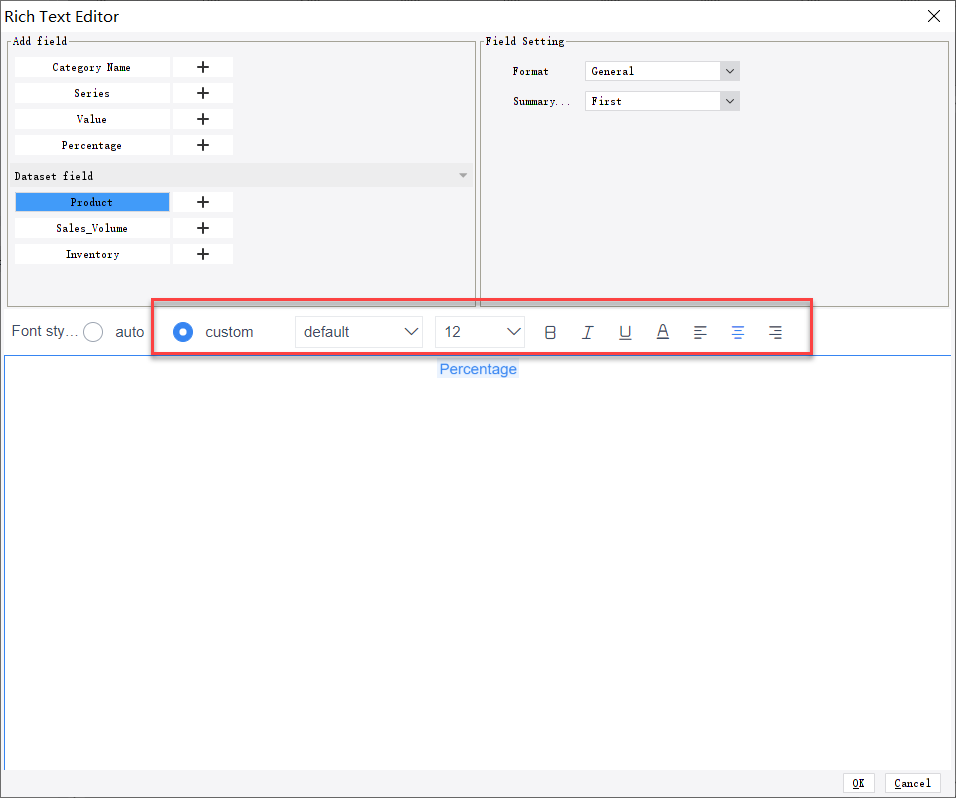Select the custom font style radio button
This screenshot has width=956, height=798.
pyautogui.click(x=183, y=332)
